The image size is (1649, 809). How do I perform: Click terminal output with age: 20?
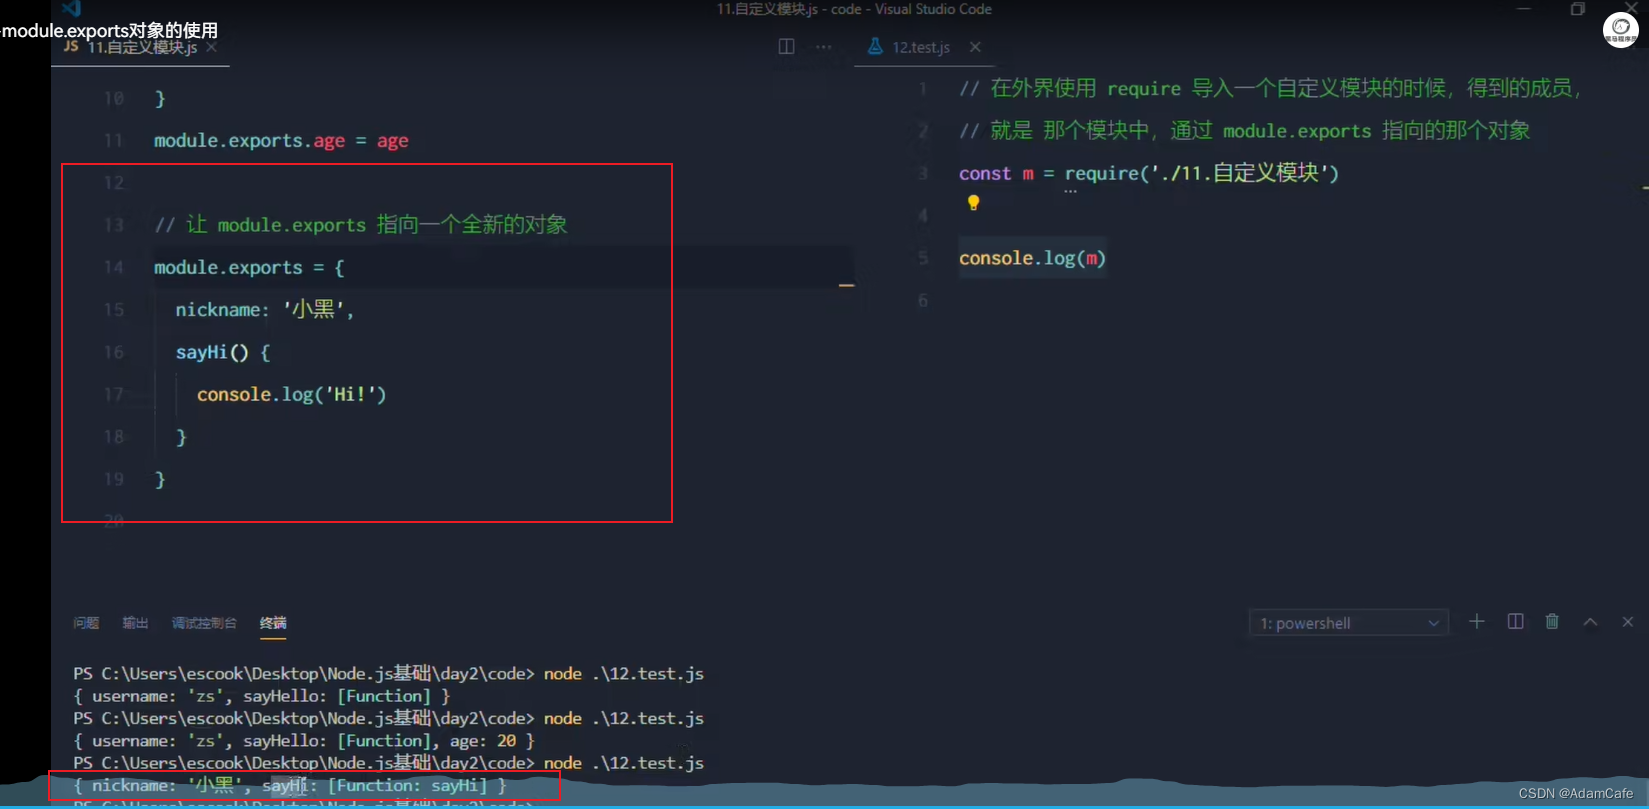click(x=304, y=741)
